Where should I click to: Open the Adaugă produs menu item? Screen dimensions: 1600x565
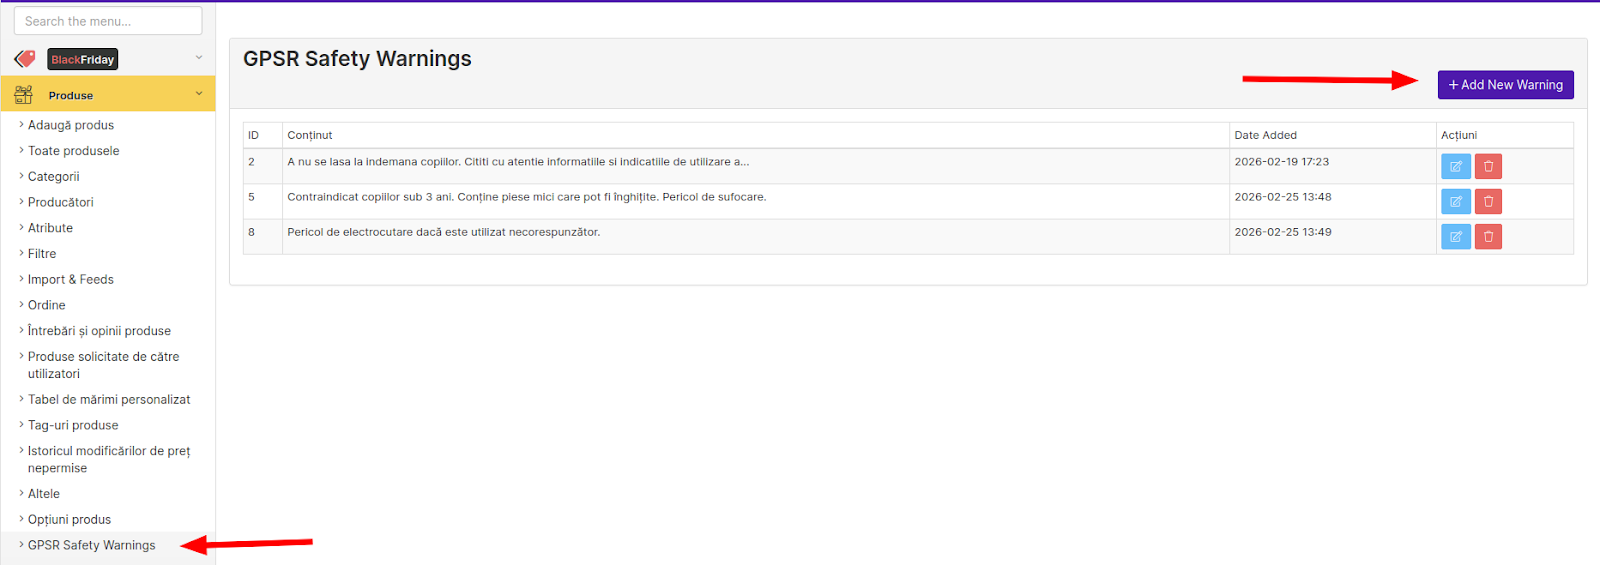tap(71, 125)
